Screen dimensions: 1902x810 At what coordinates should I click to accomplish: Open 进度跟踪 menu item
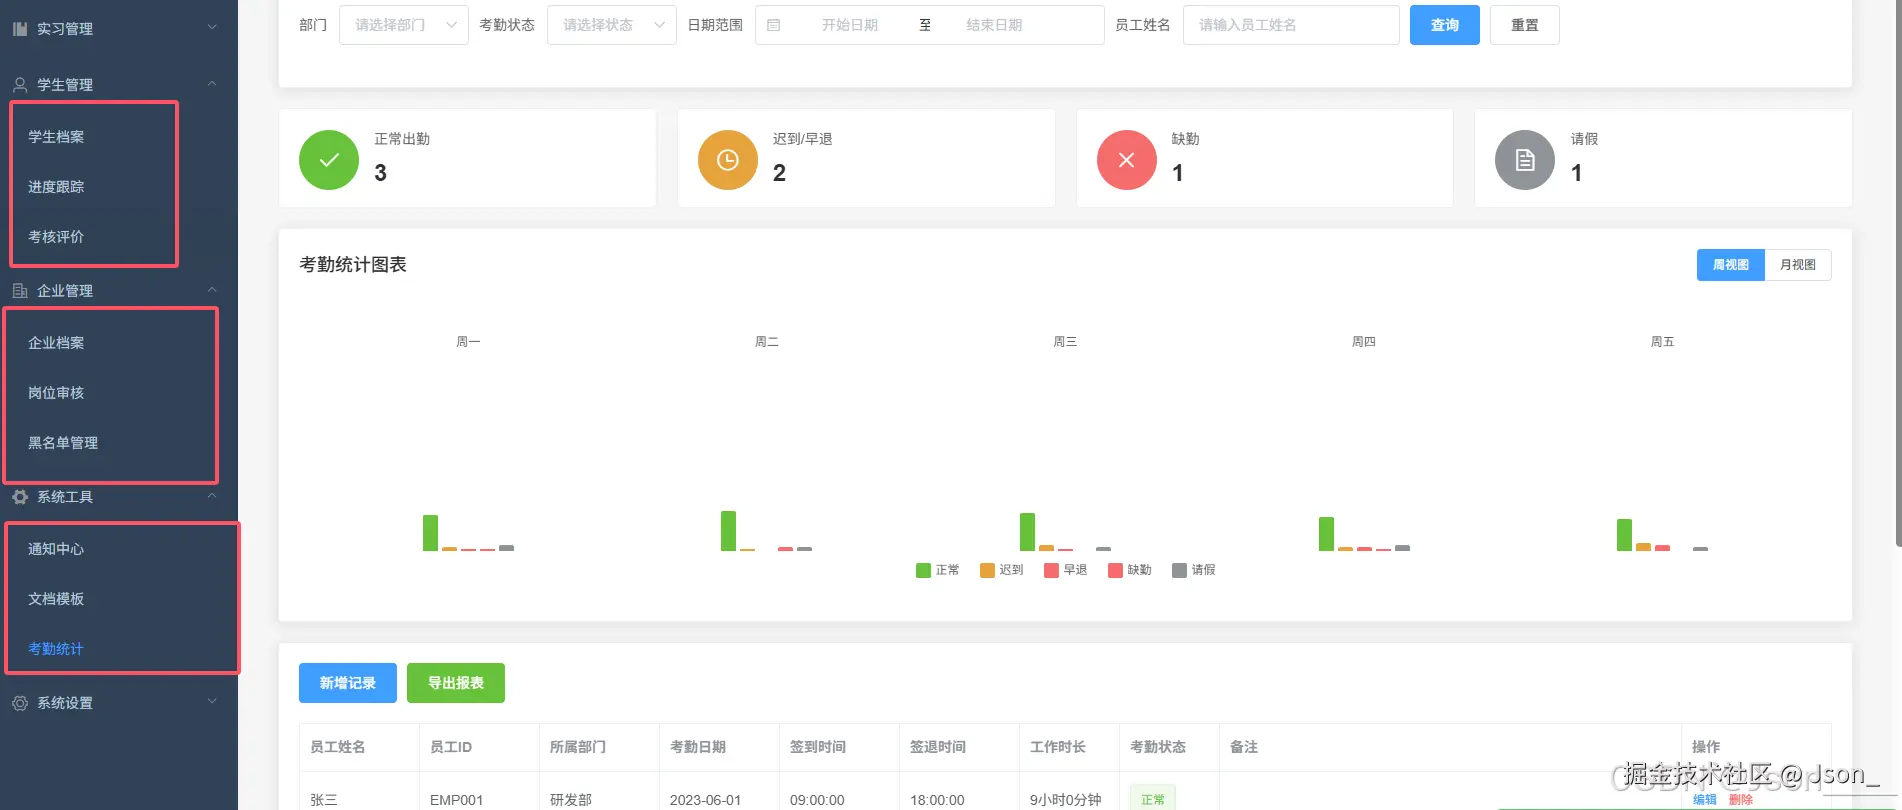56,187
